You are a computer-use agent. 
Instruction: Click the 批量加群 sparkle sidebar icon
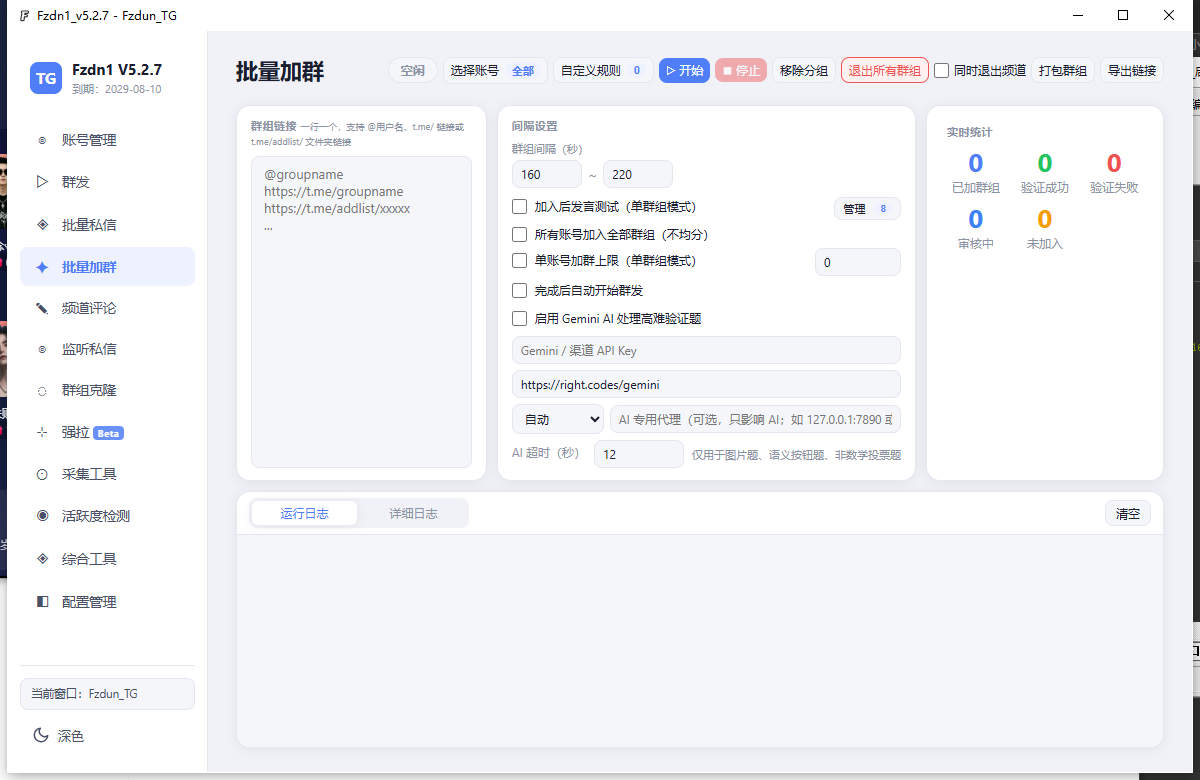42,267
